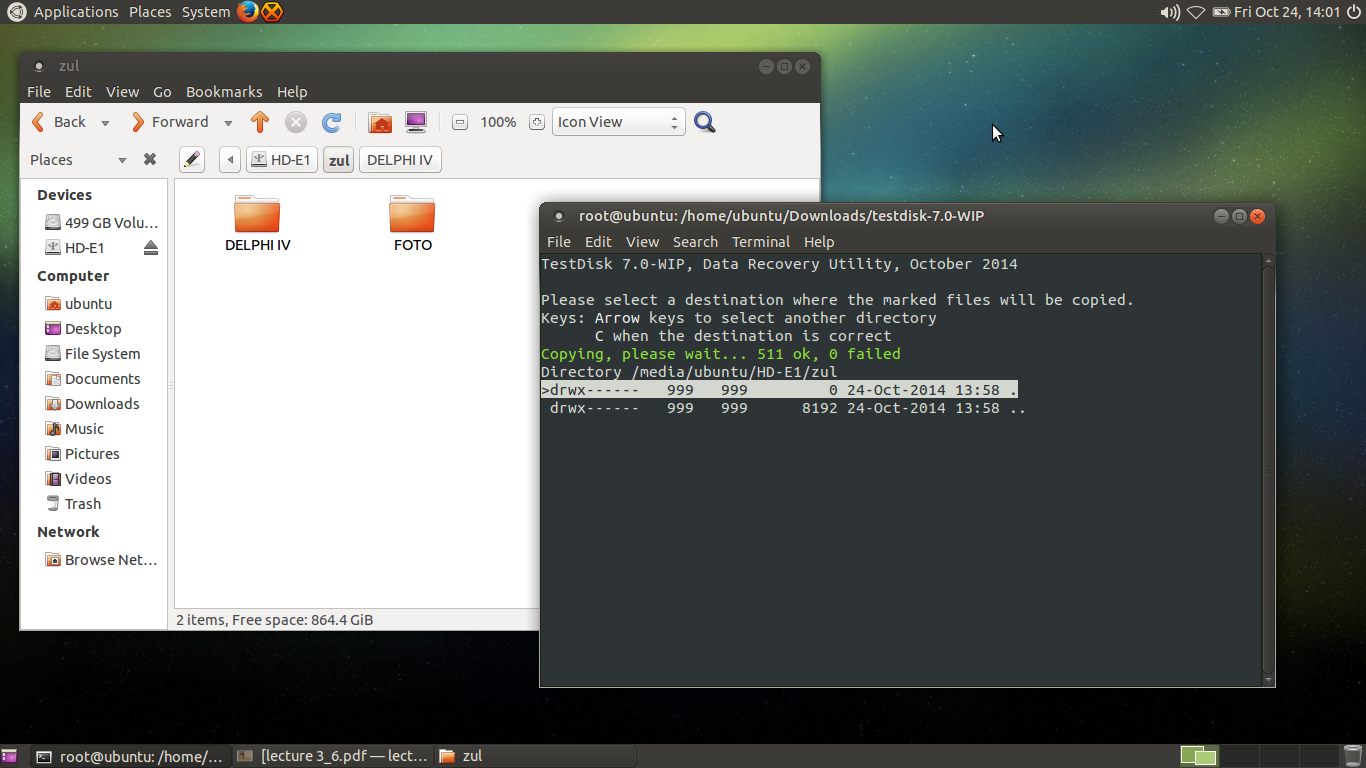Image resolution: width=1366 pixels, height=768 pixels.
Task: Click the Computer icon in toolbar
Action: (x=416, y=122)
